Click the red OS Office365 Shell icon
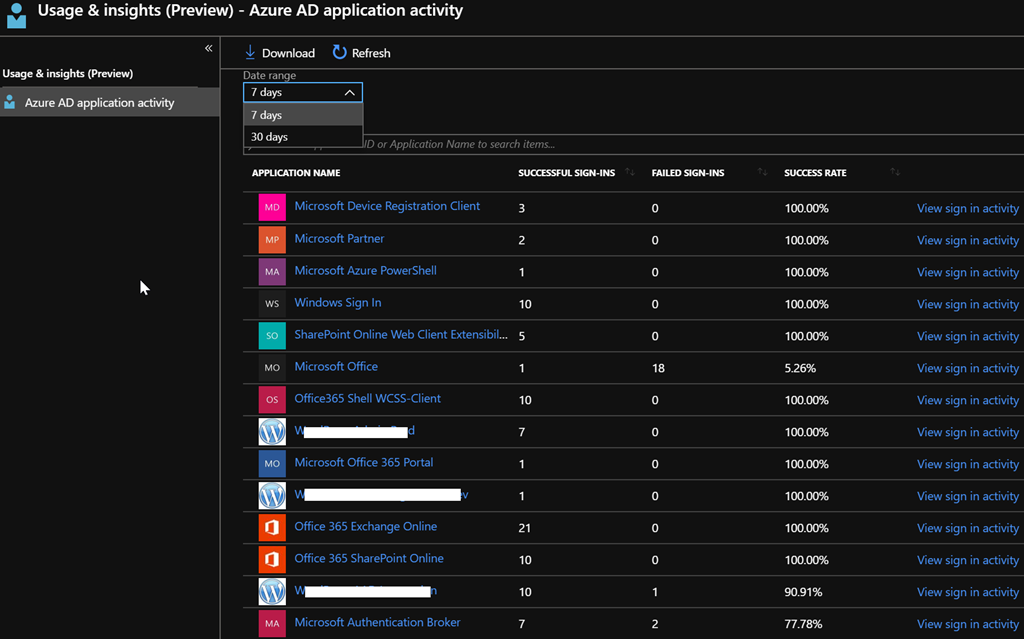 (272, 399)
